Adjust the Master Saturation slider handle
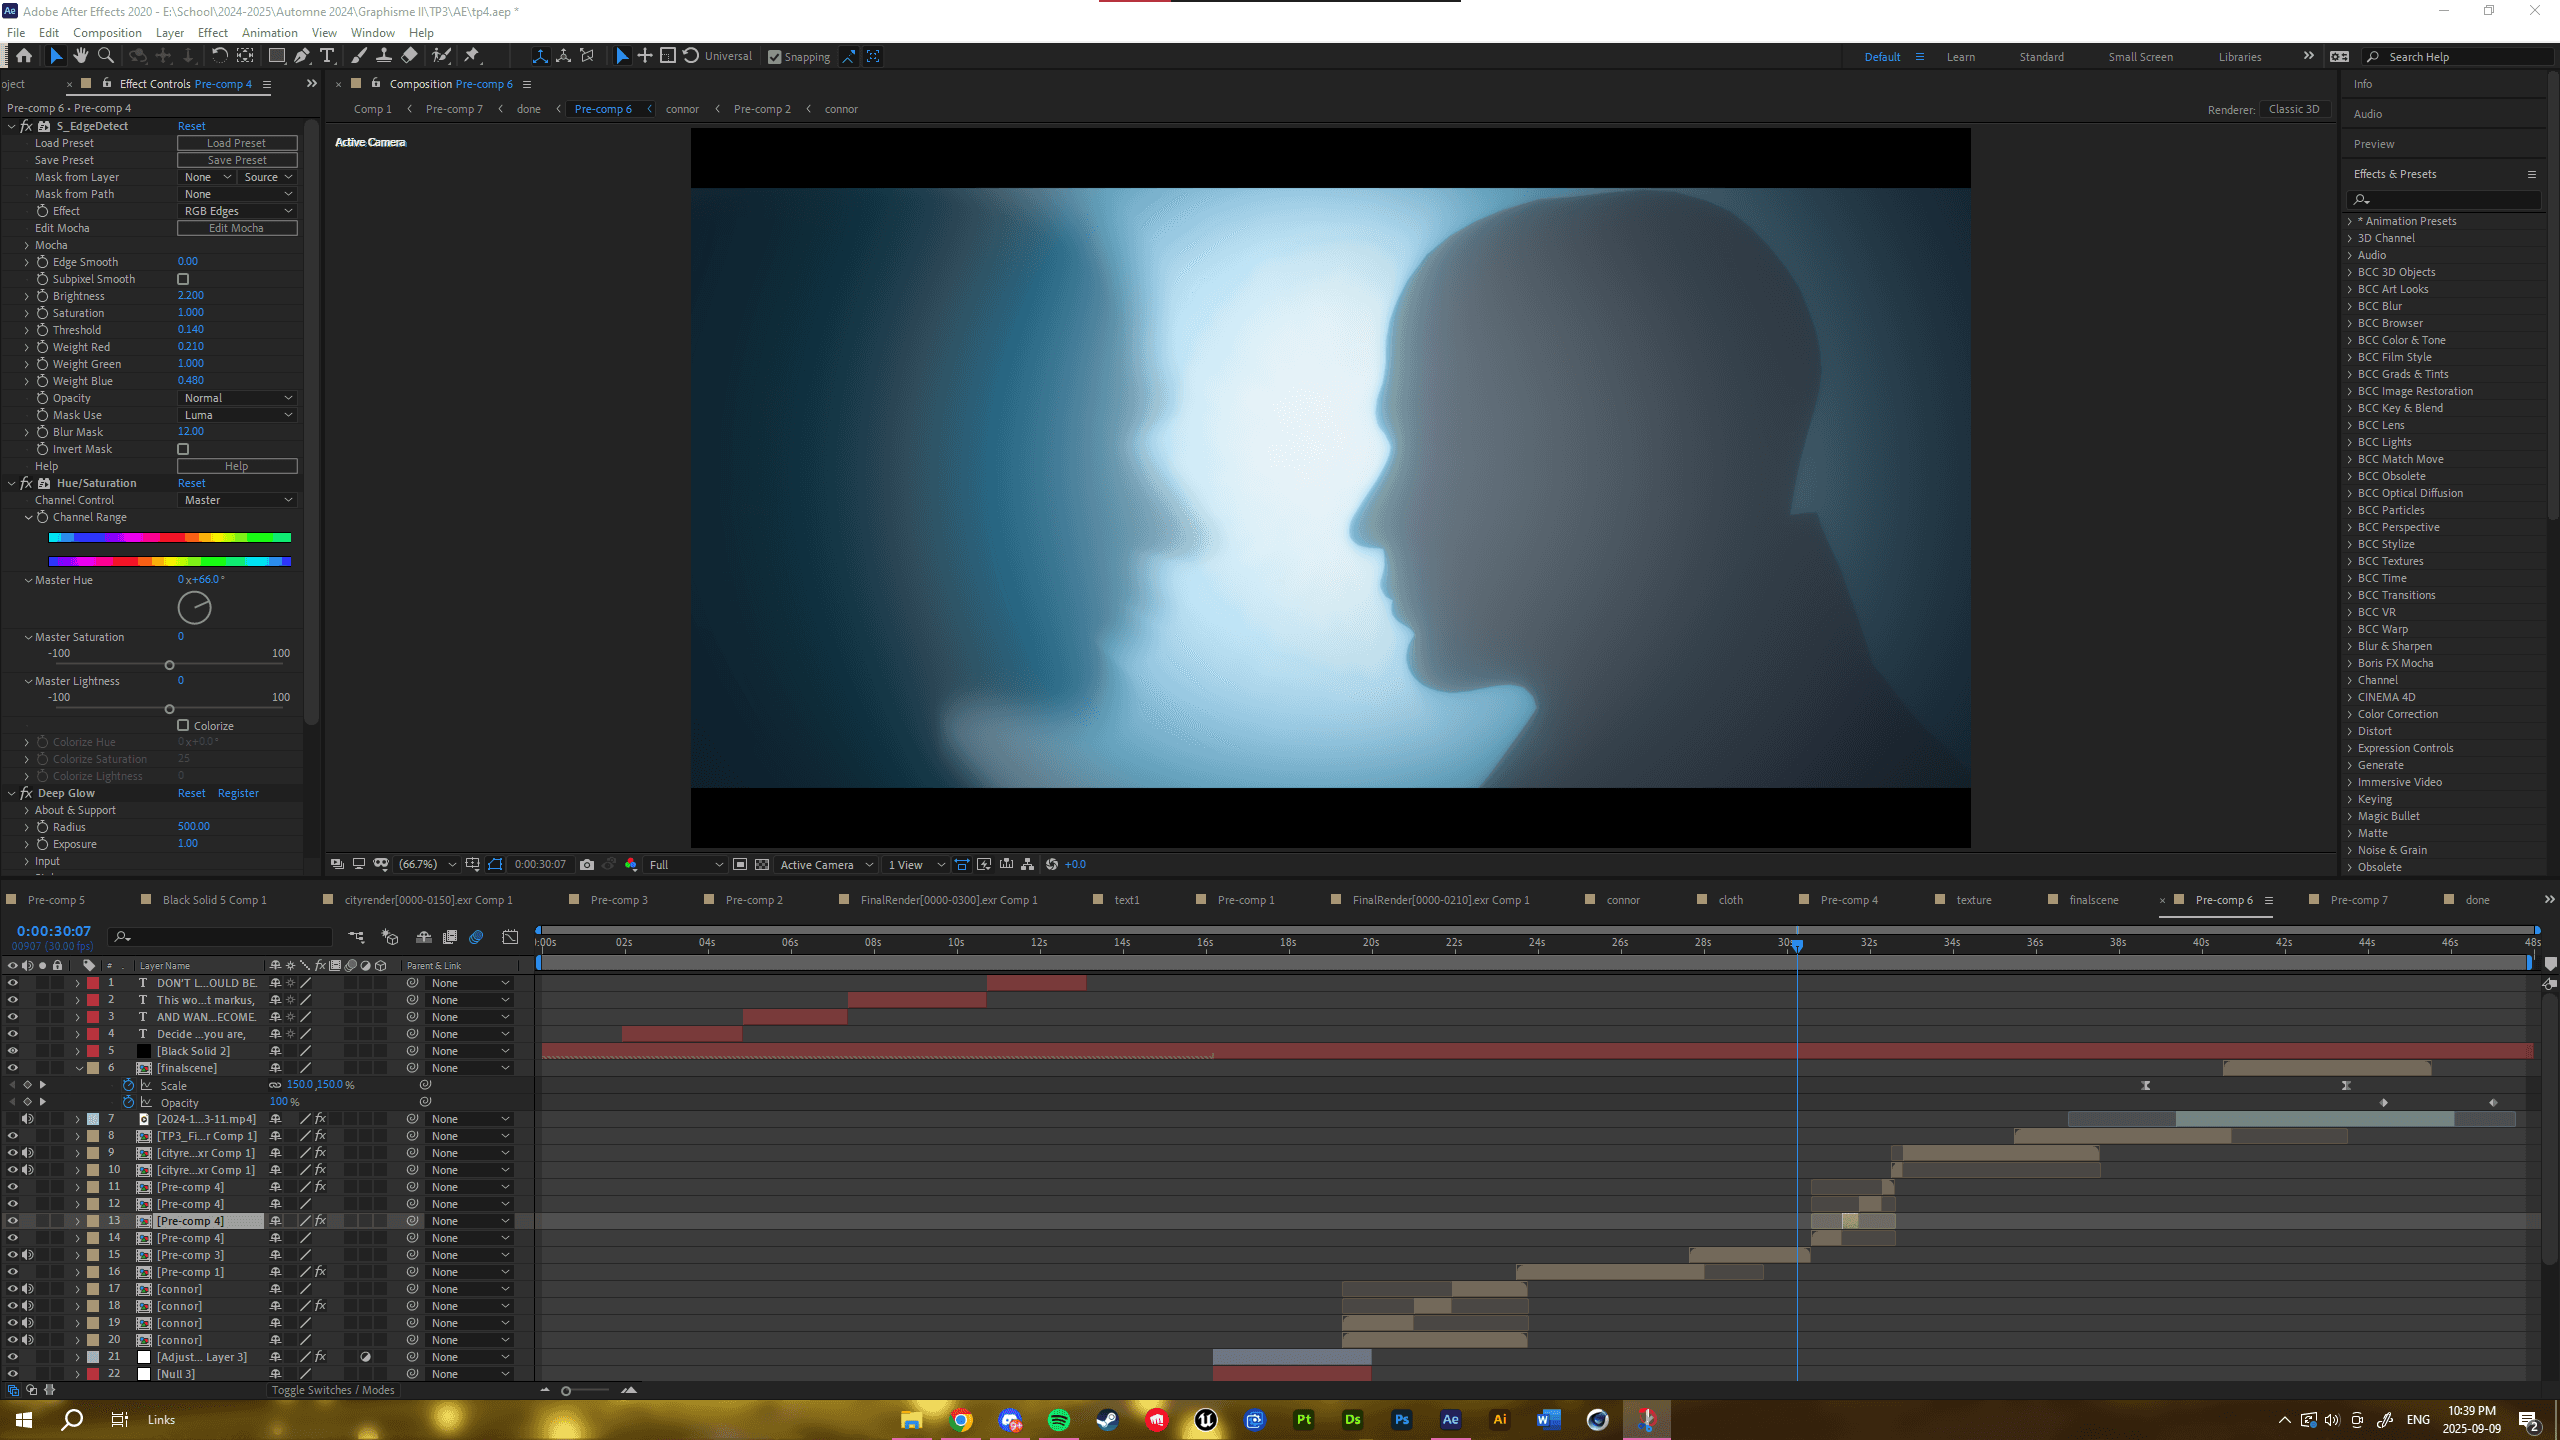The width and height of the screenshot is (2560, 1440). click(169, 665)
